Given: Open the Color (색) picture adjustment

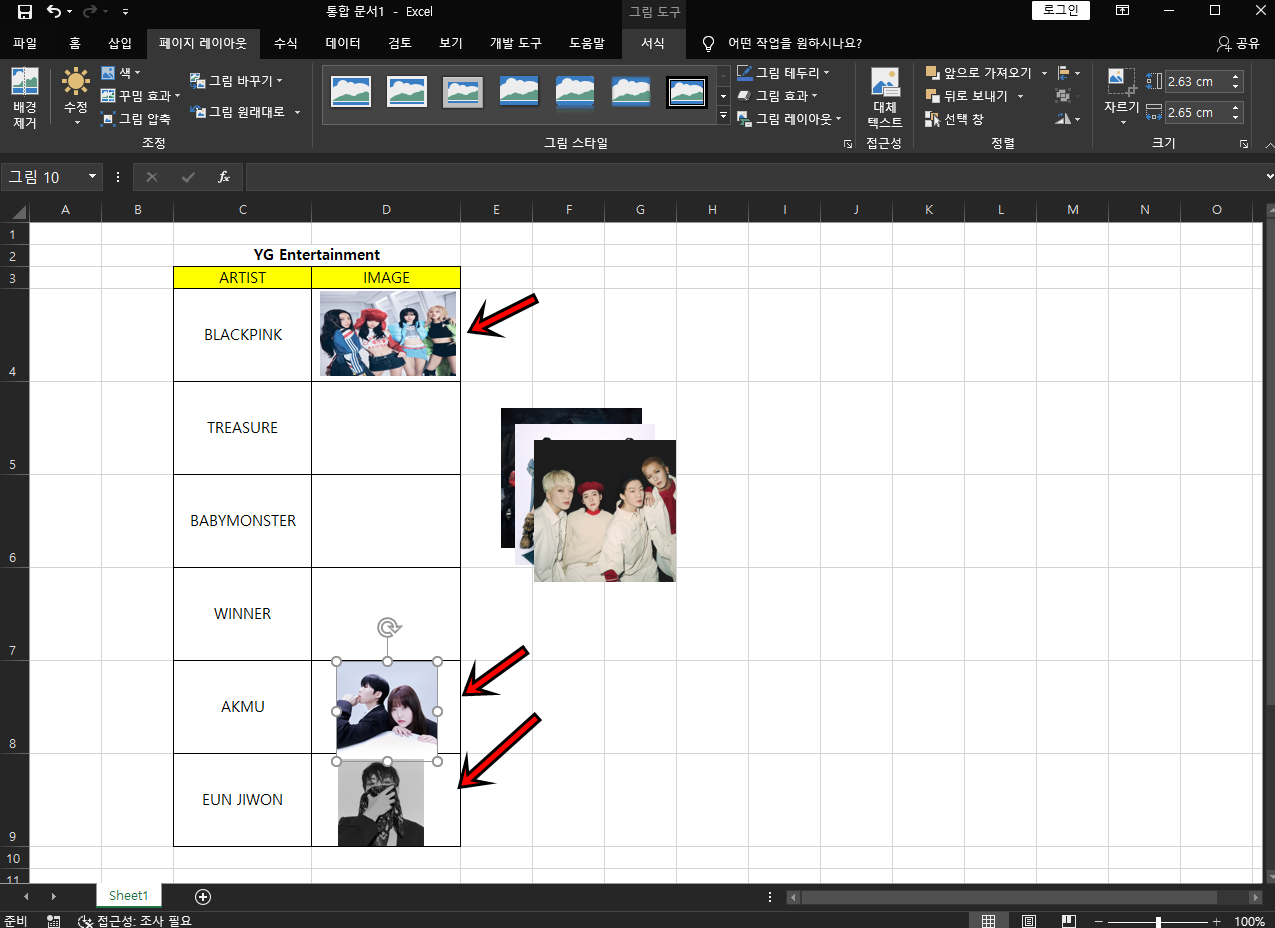Looking at the screenshot, I should 121,73.
